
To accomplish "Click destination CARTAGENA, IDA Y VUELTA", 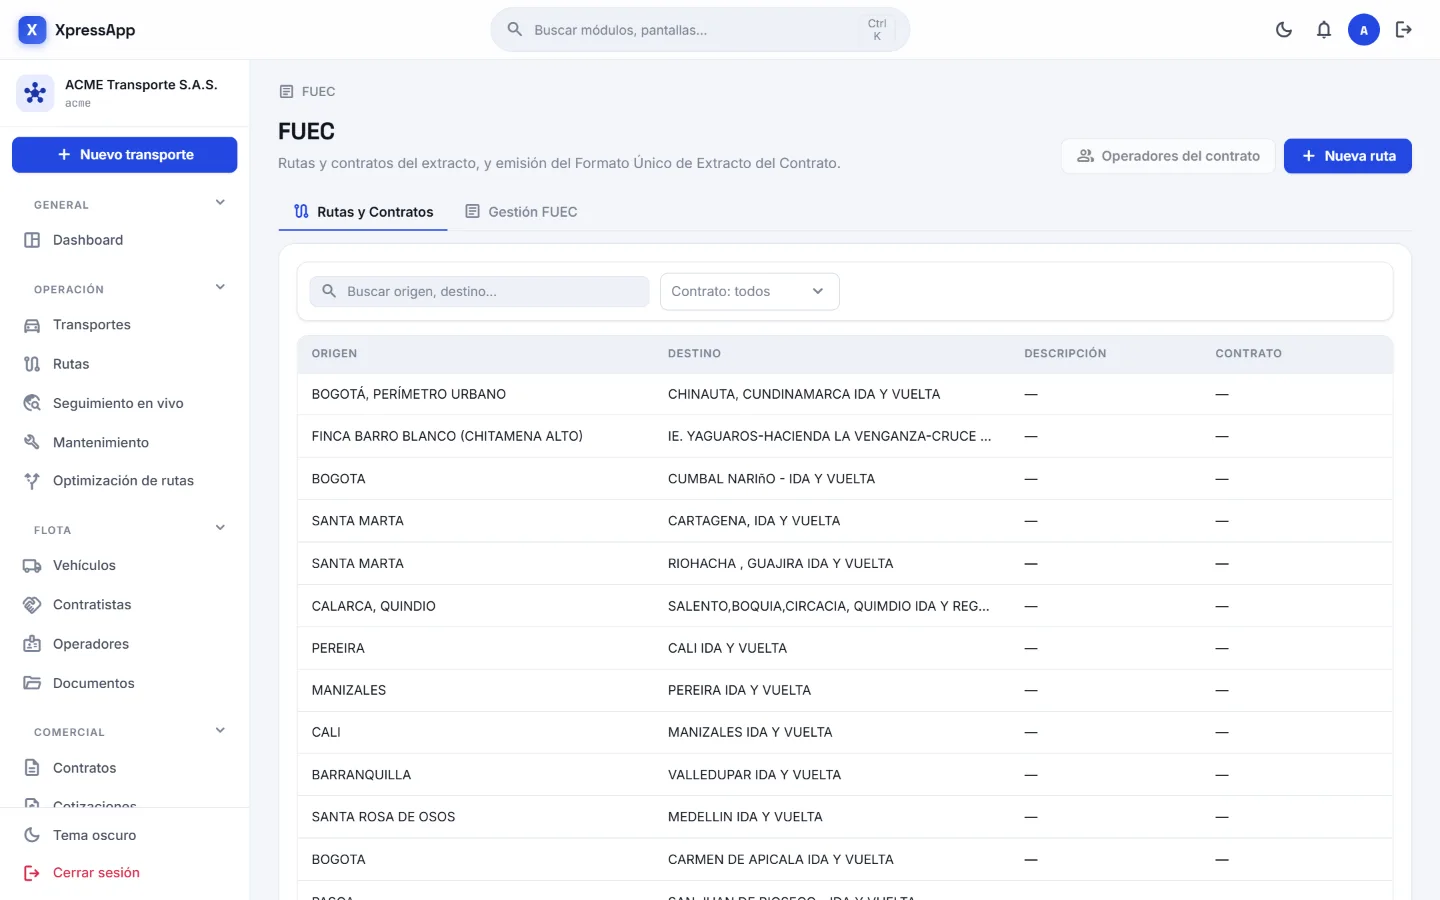I will pos(754,521).
